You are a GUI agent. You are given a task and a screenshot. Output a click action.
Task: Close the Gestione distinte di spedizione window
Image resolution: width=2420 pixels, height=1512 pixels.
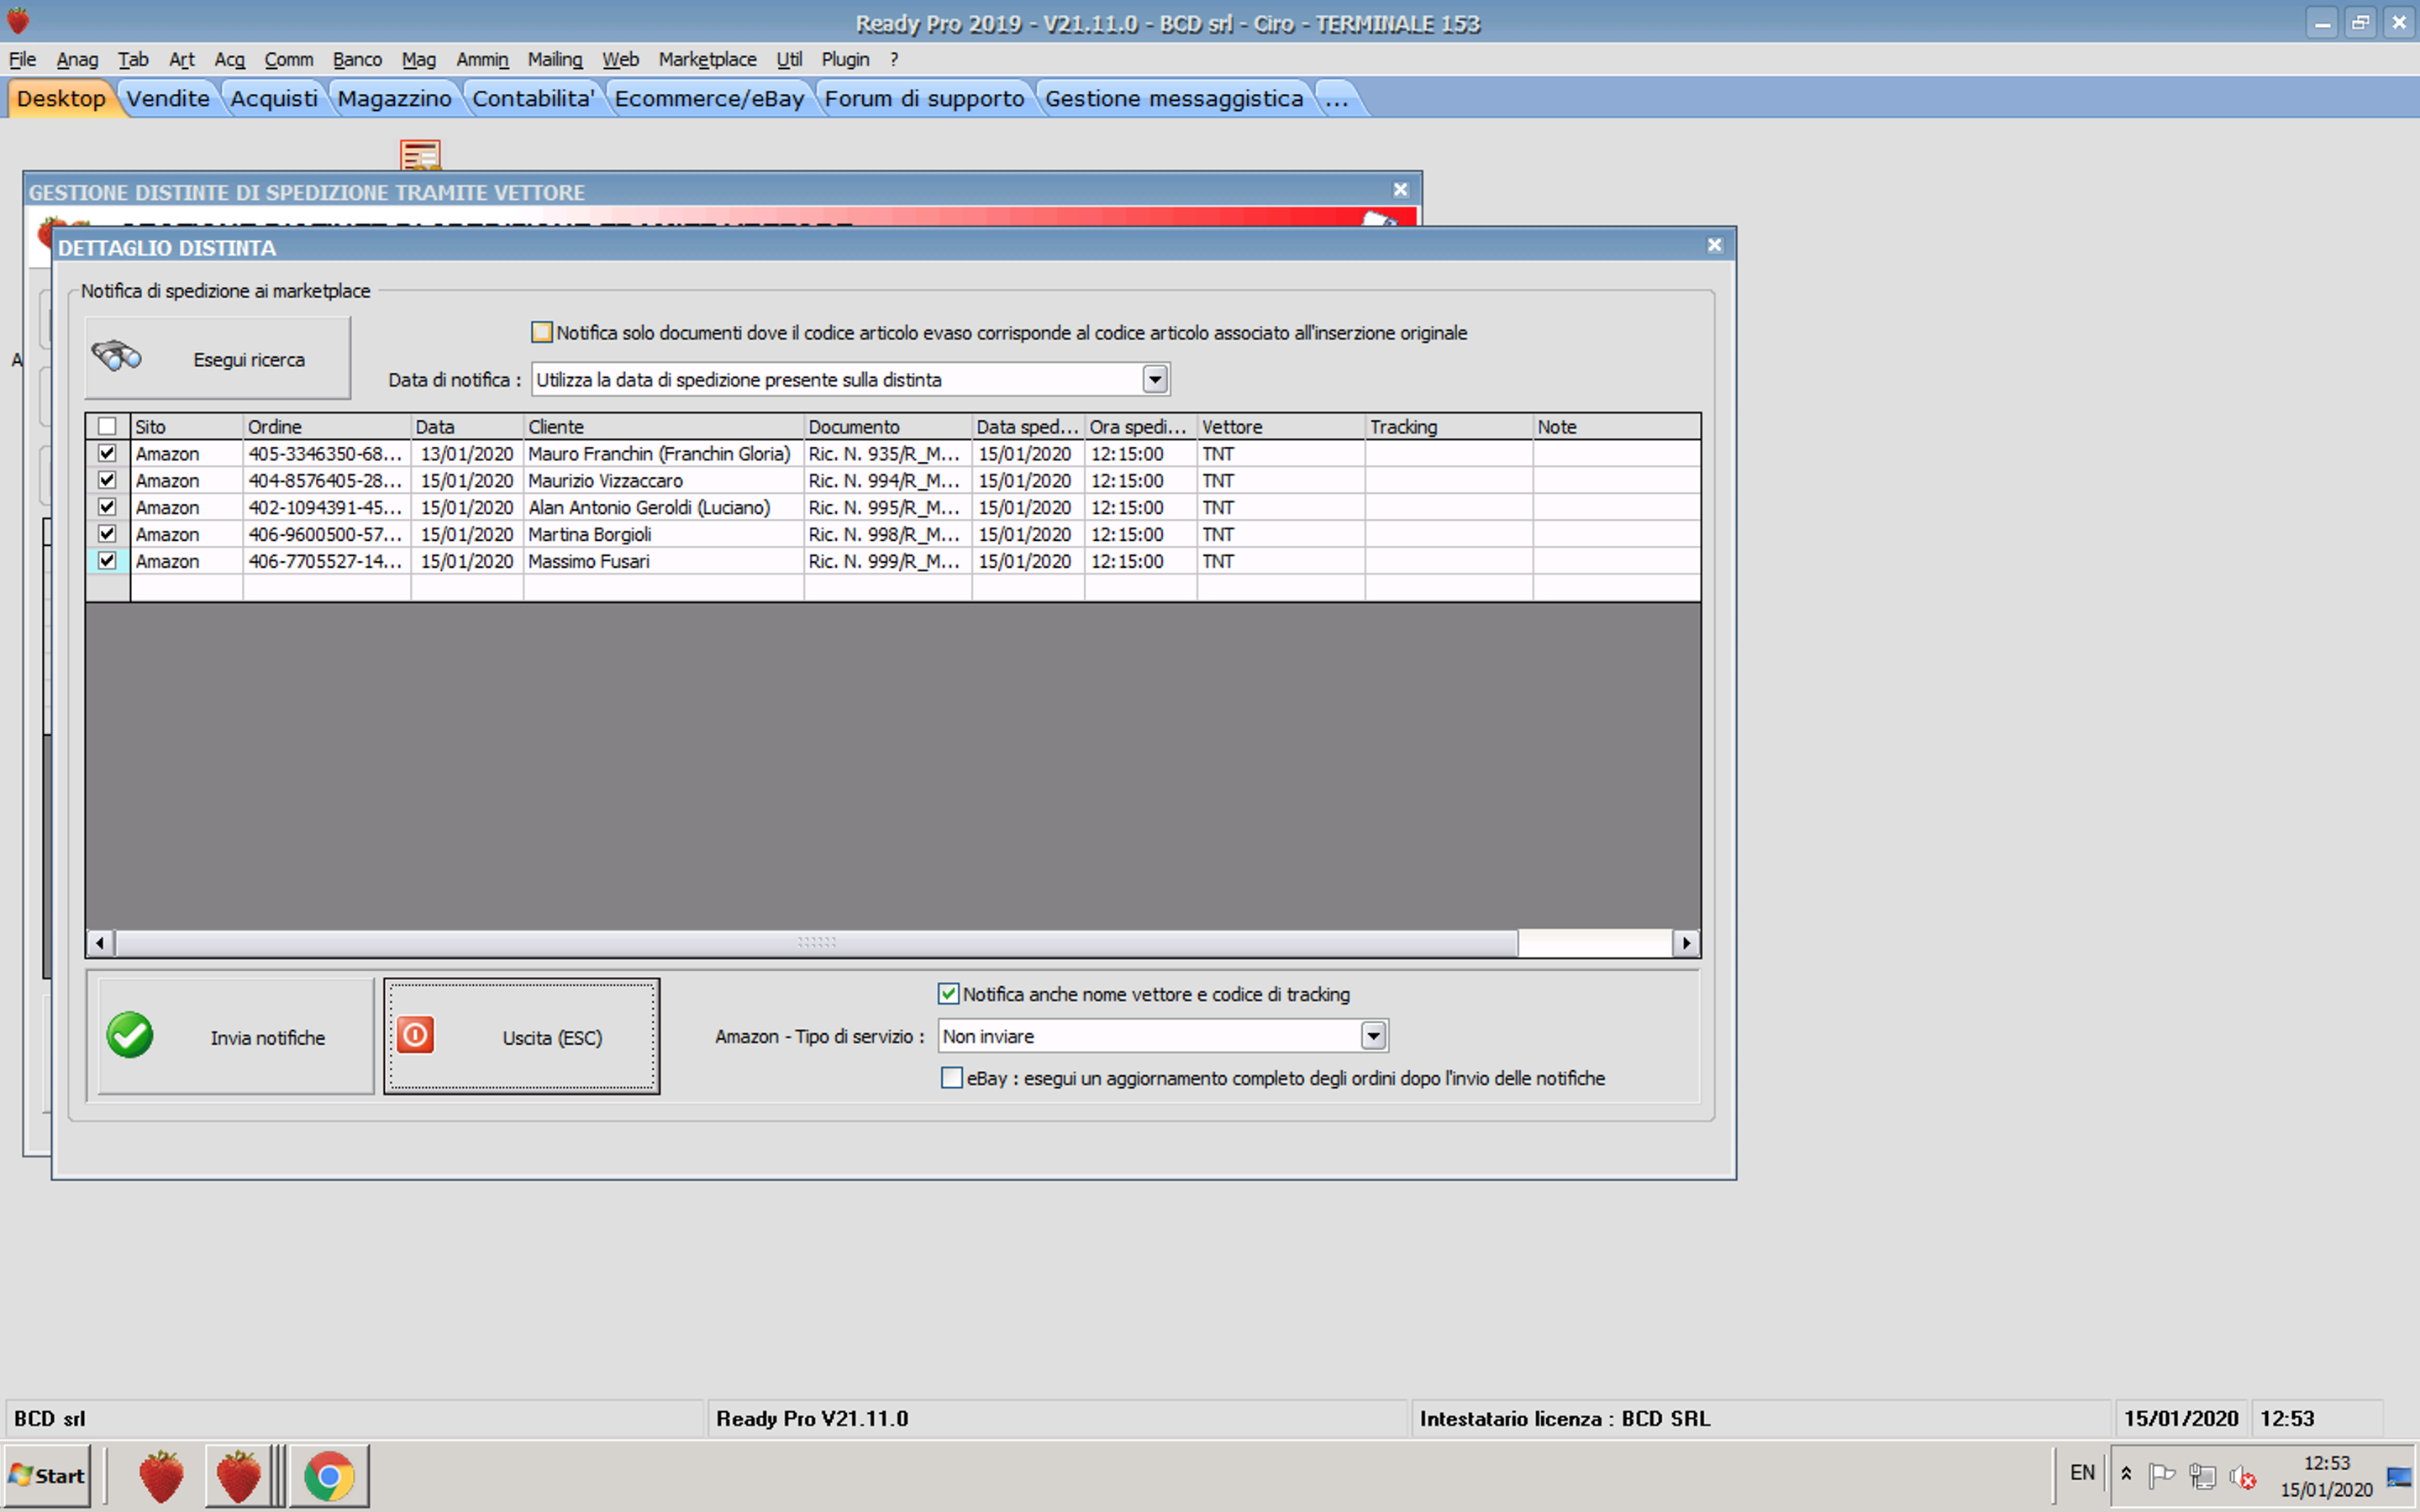coord(1400,189)
